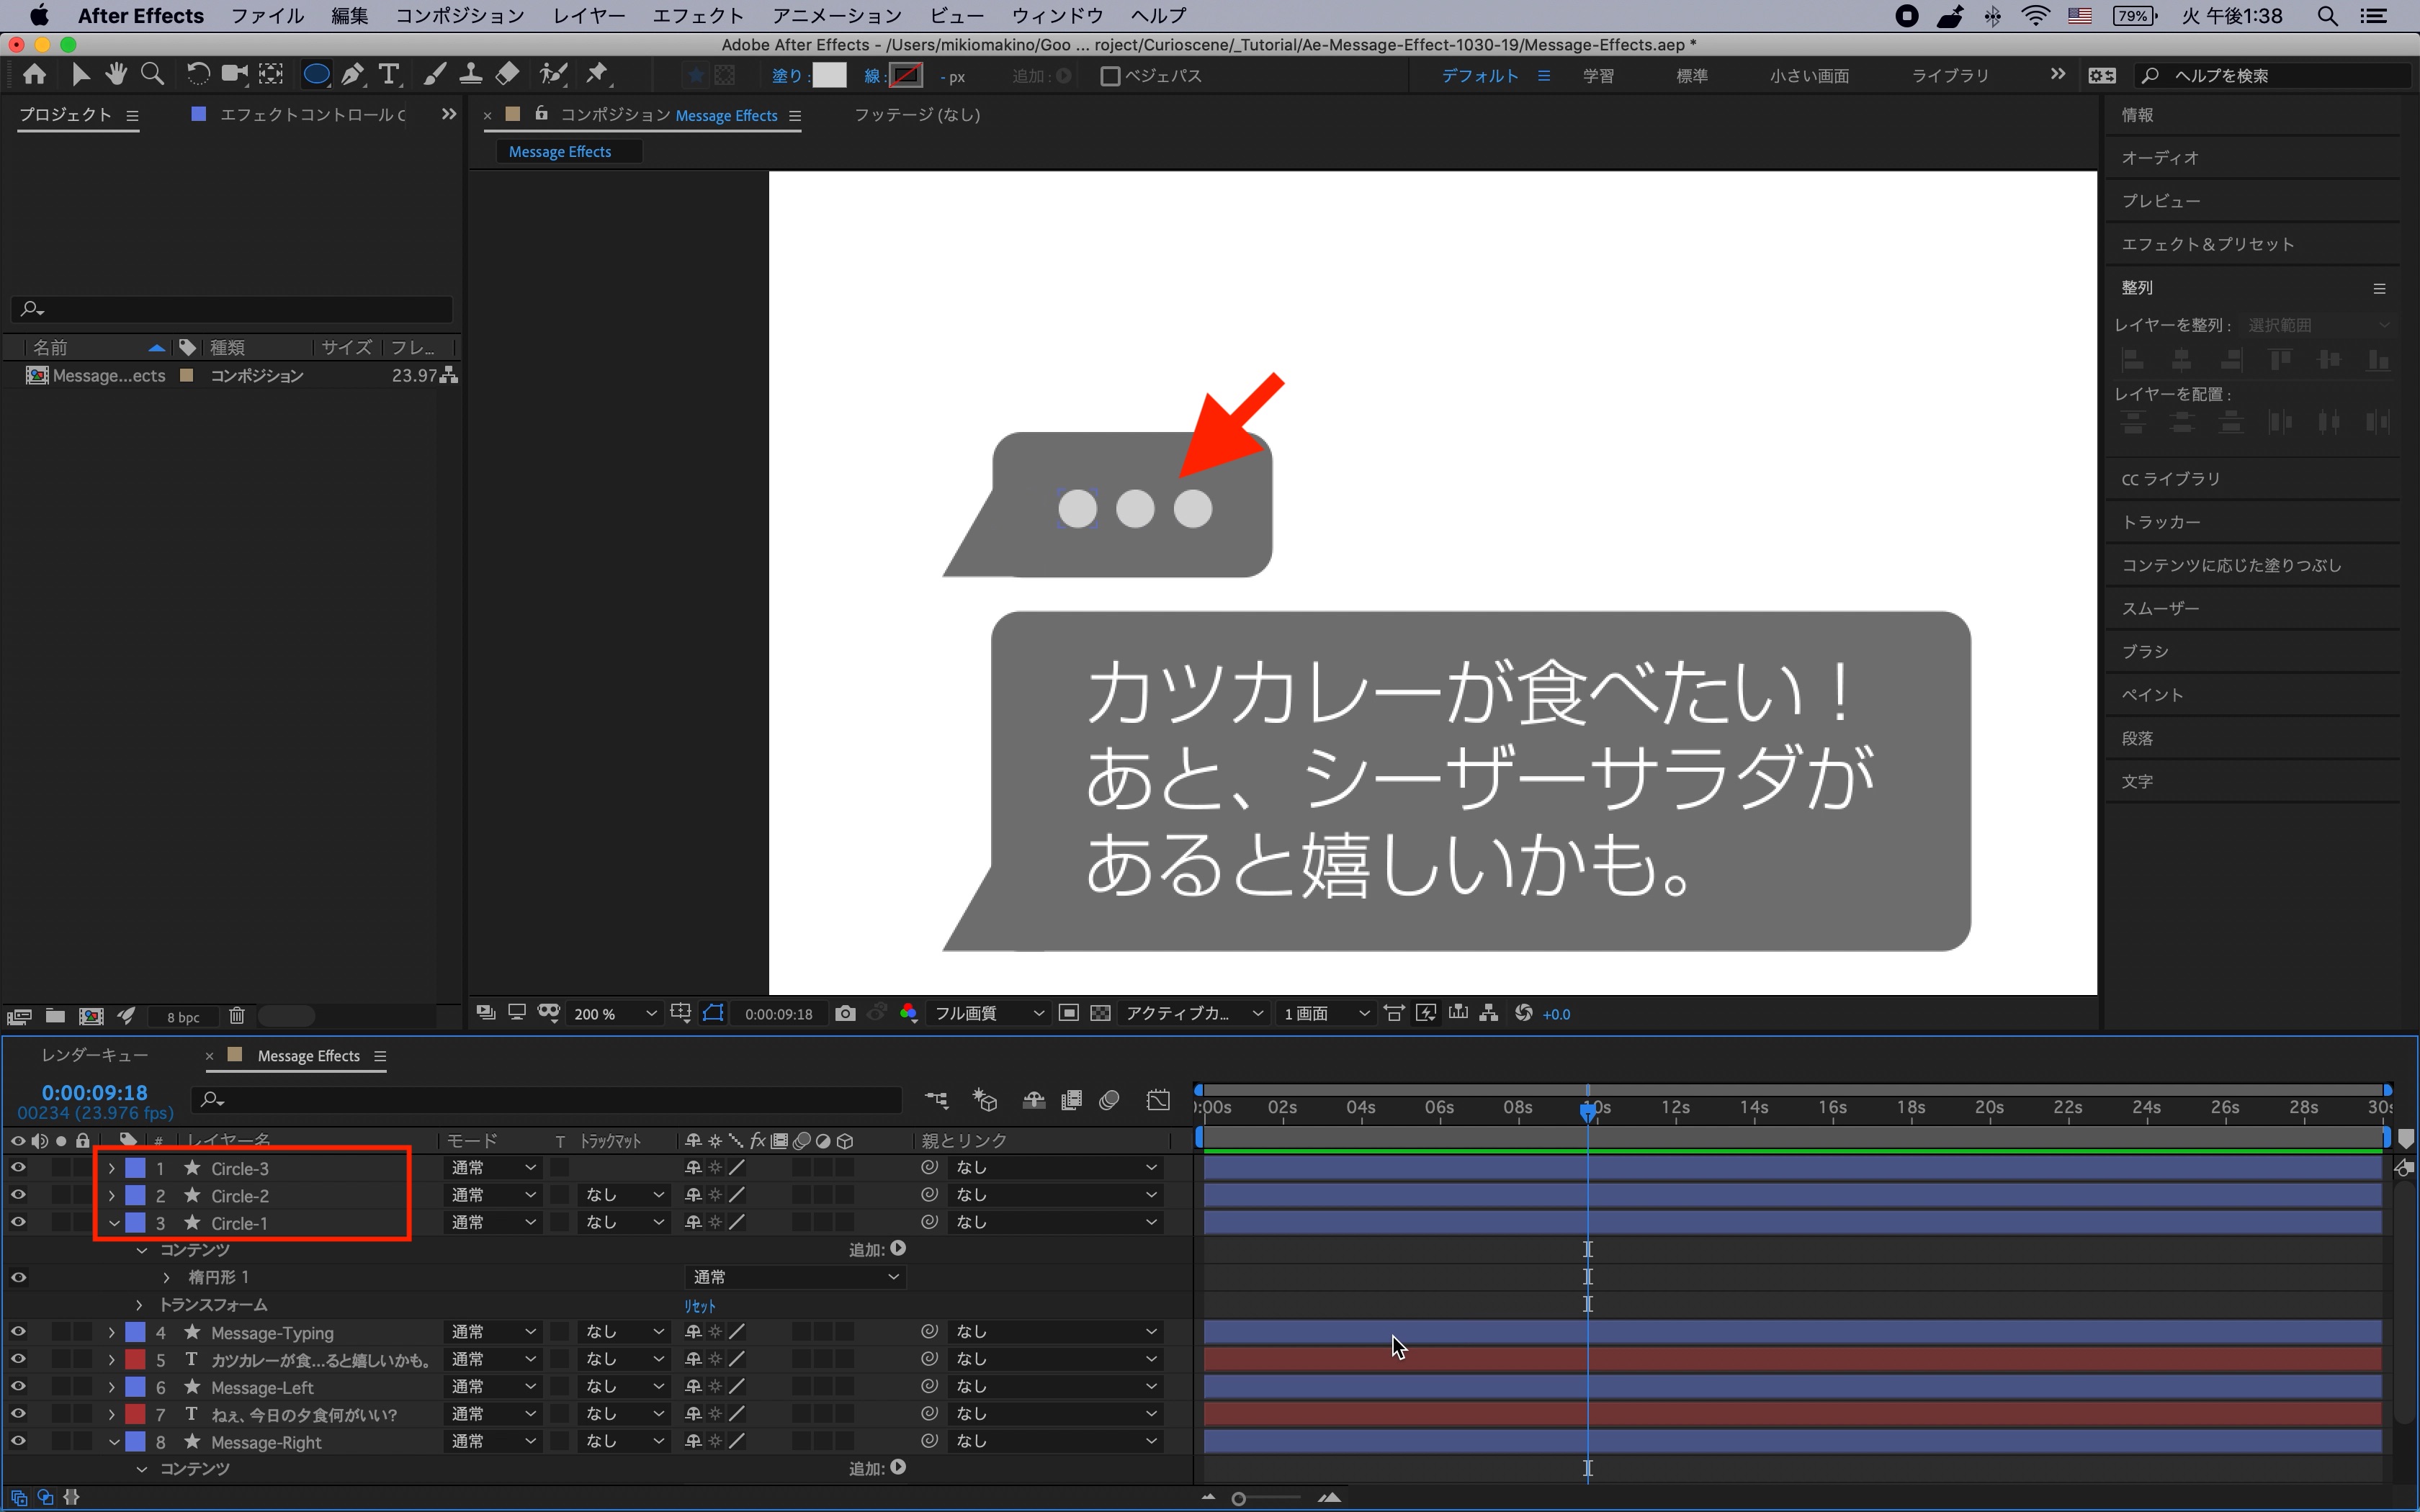This screenshot has height=1512, width=2420.
Task: Hide the Circle-3 layer eye icon
Action: click(18, 1167)
